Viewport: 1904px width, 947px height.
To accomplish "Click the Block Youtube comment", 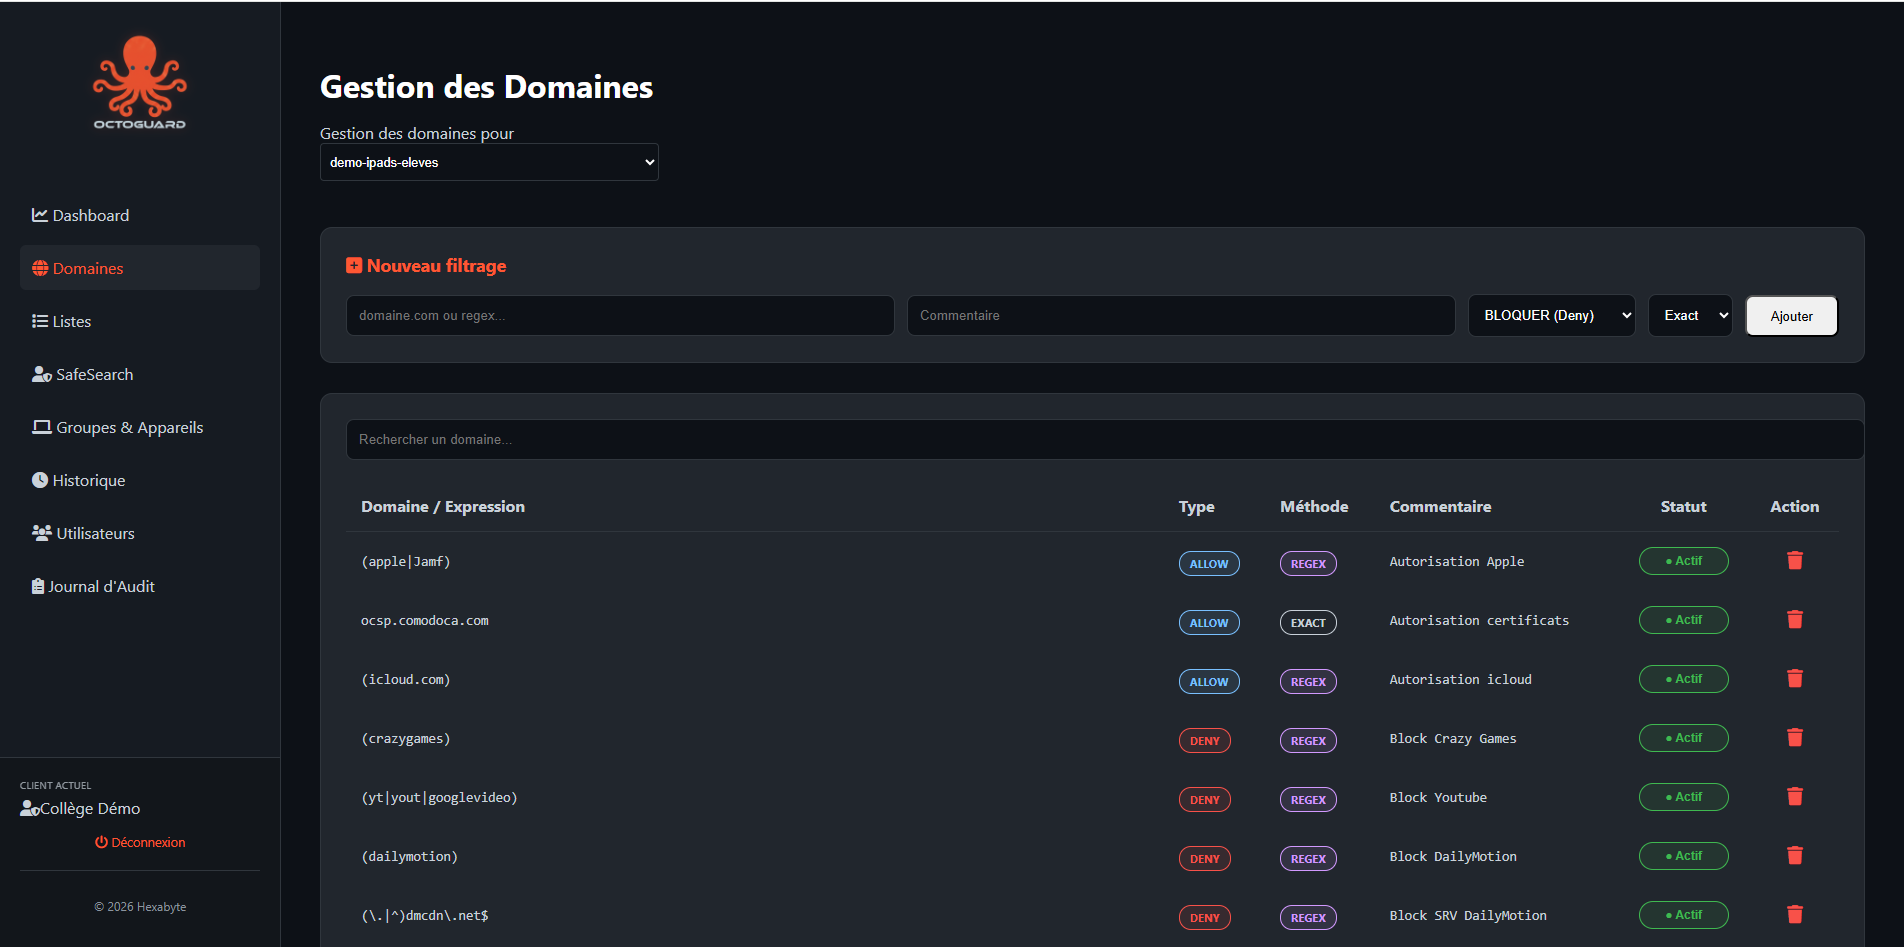I will tap(1438, 798).
